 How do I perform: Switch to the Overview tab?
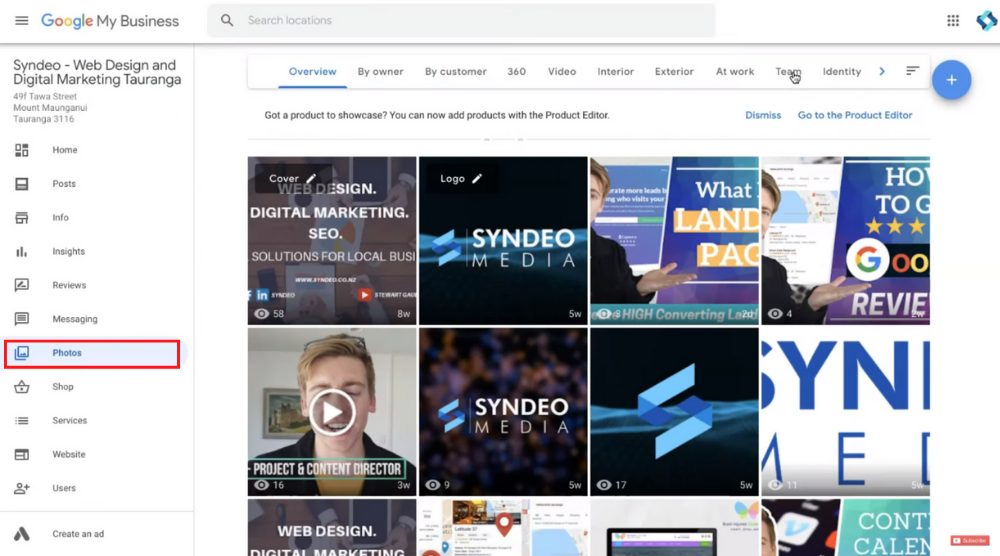(312, 71)
